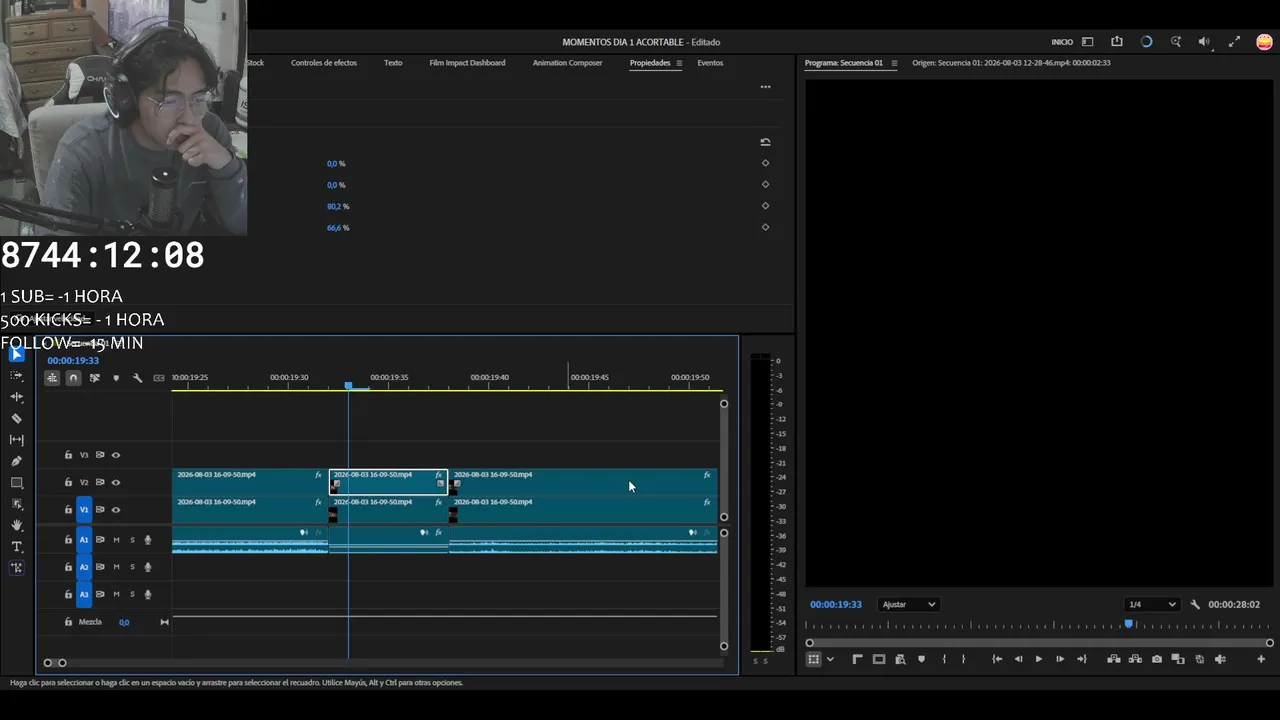Open the program monitor button editor plus
The width and height of the screenshot is (1280, 720).
click(x=1261, y=659)
